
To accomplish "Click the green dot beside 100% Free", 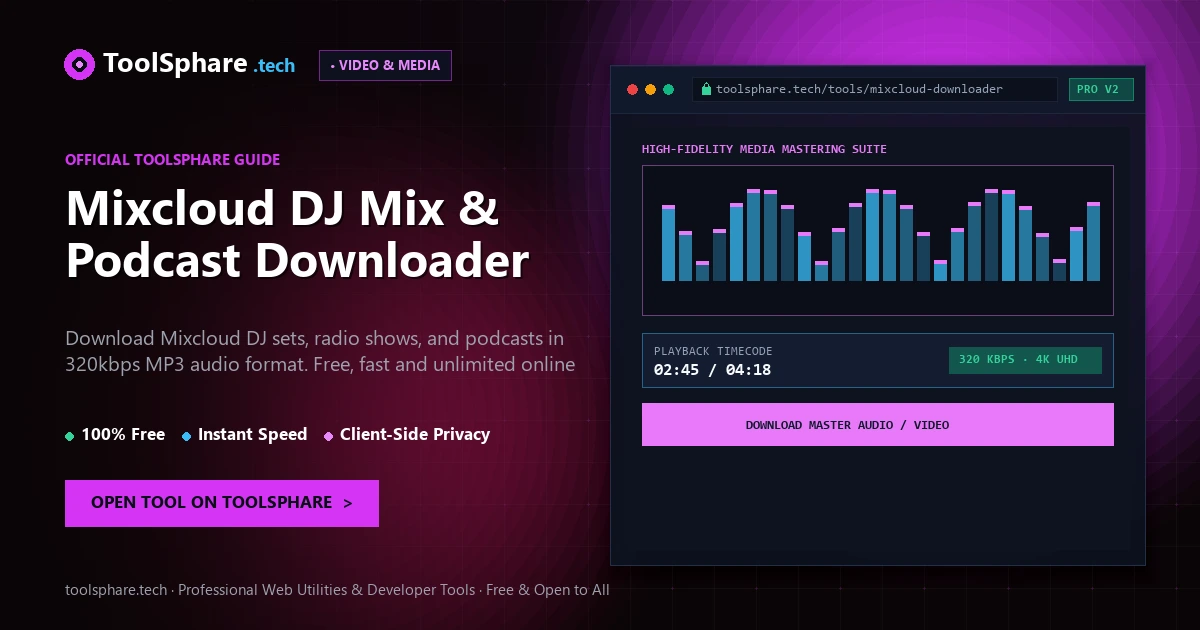I will coord(69,436).
